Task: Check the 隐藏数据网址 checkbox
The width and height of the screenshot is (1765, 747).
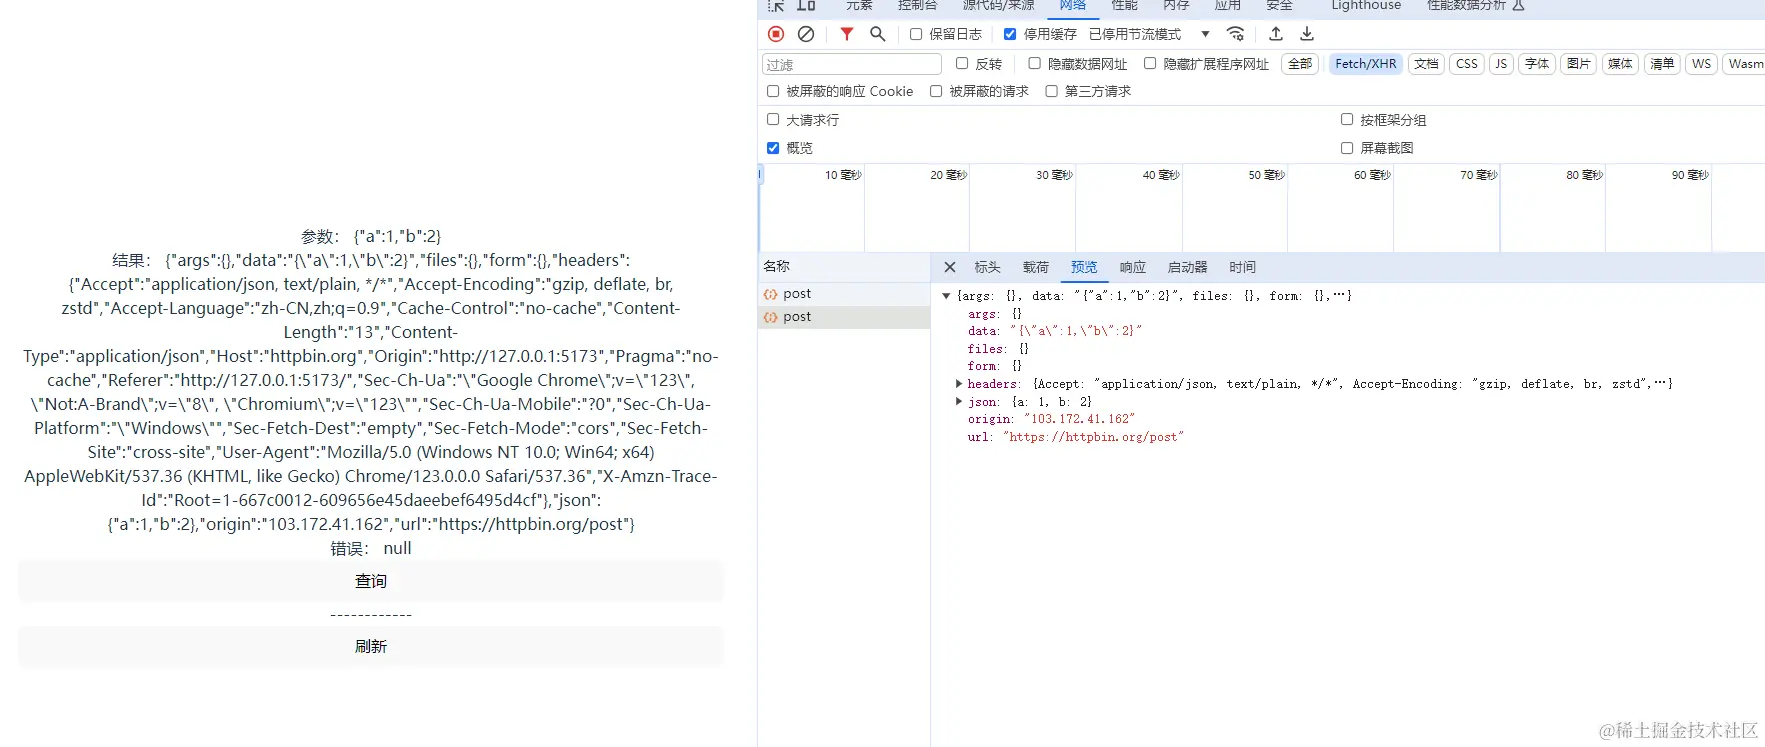Action: click(x=1035, y=63)
